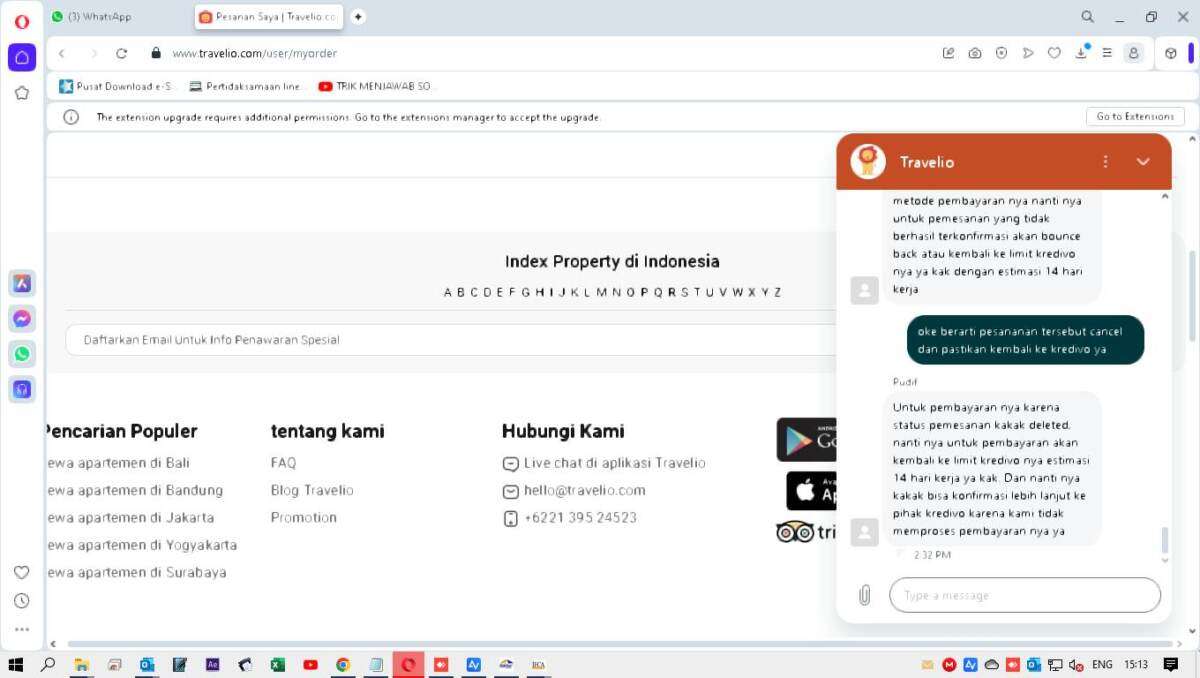Click the +6221 395 24523 phone number

(x=580, y=517)
